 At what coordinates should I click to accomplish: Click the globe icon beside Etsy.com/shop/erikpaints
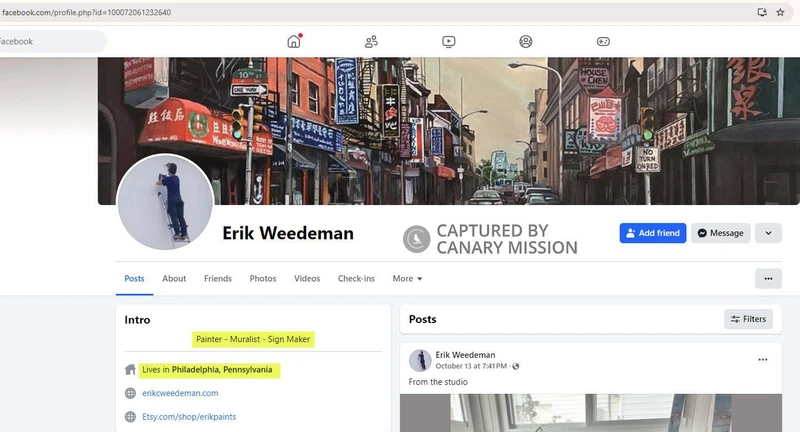pos(130,417)
